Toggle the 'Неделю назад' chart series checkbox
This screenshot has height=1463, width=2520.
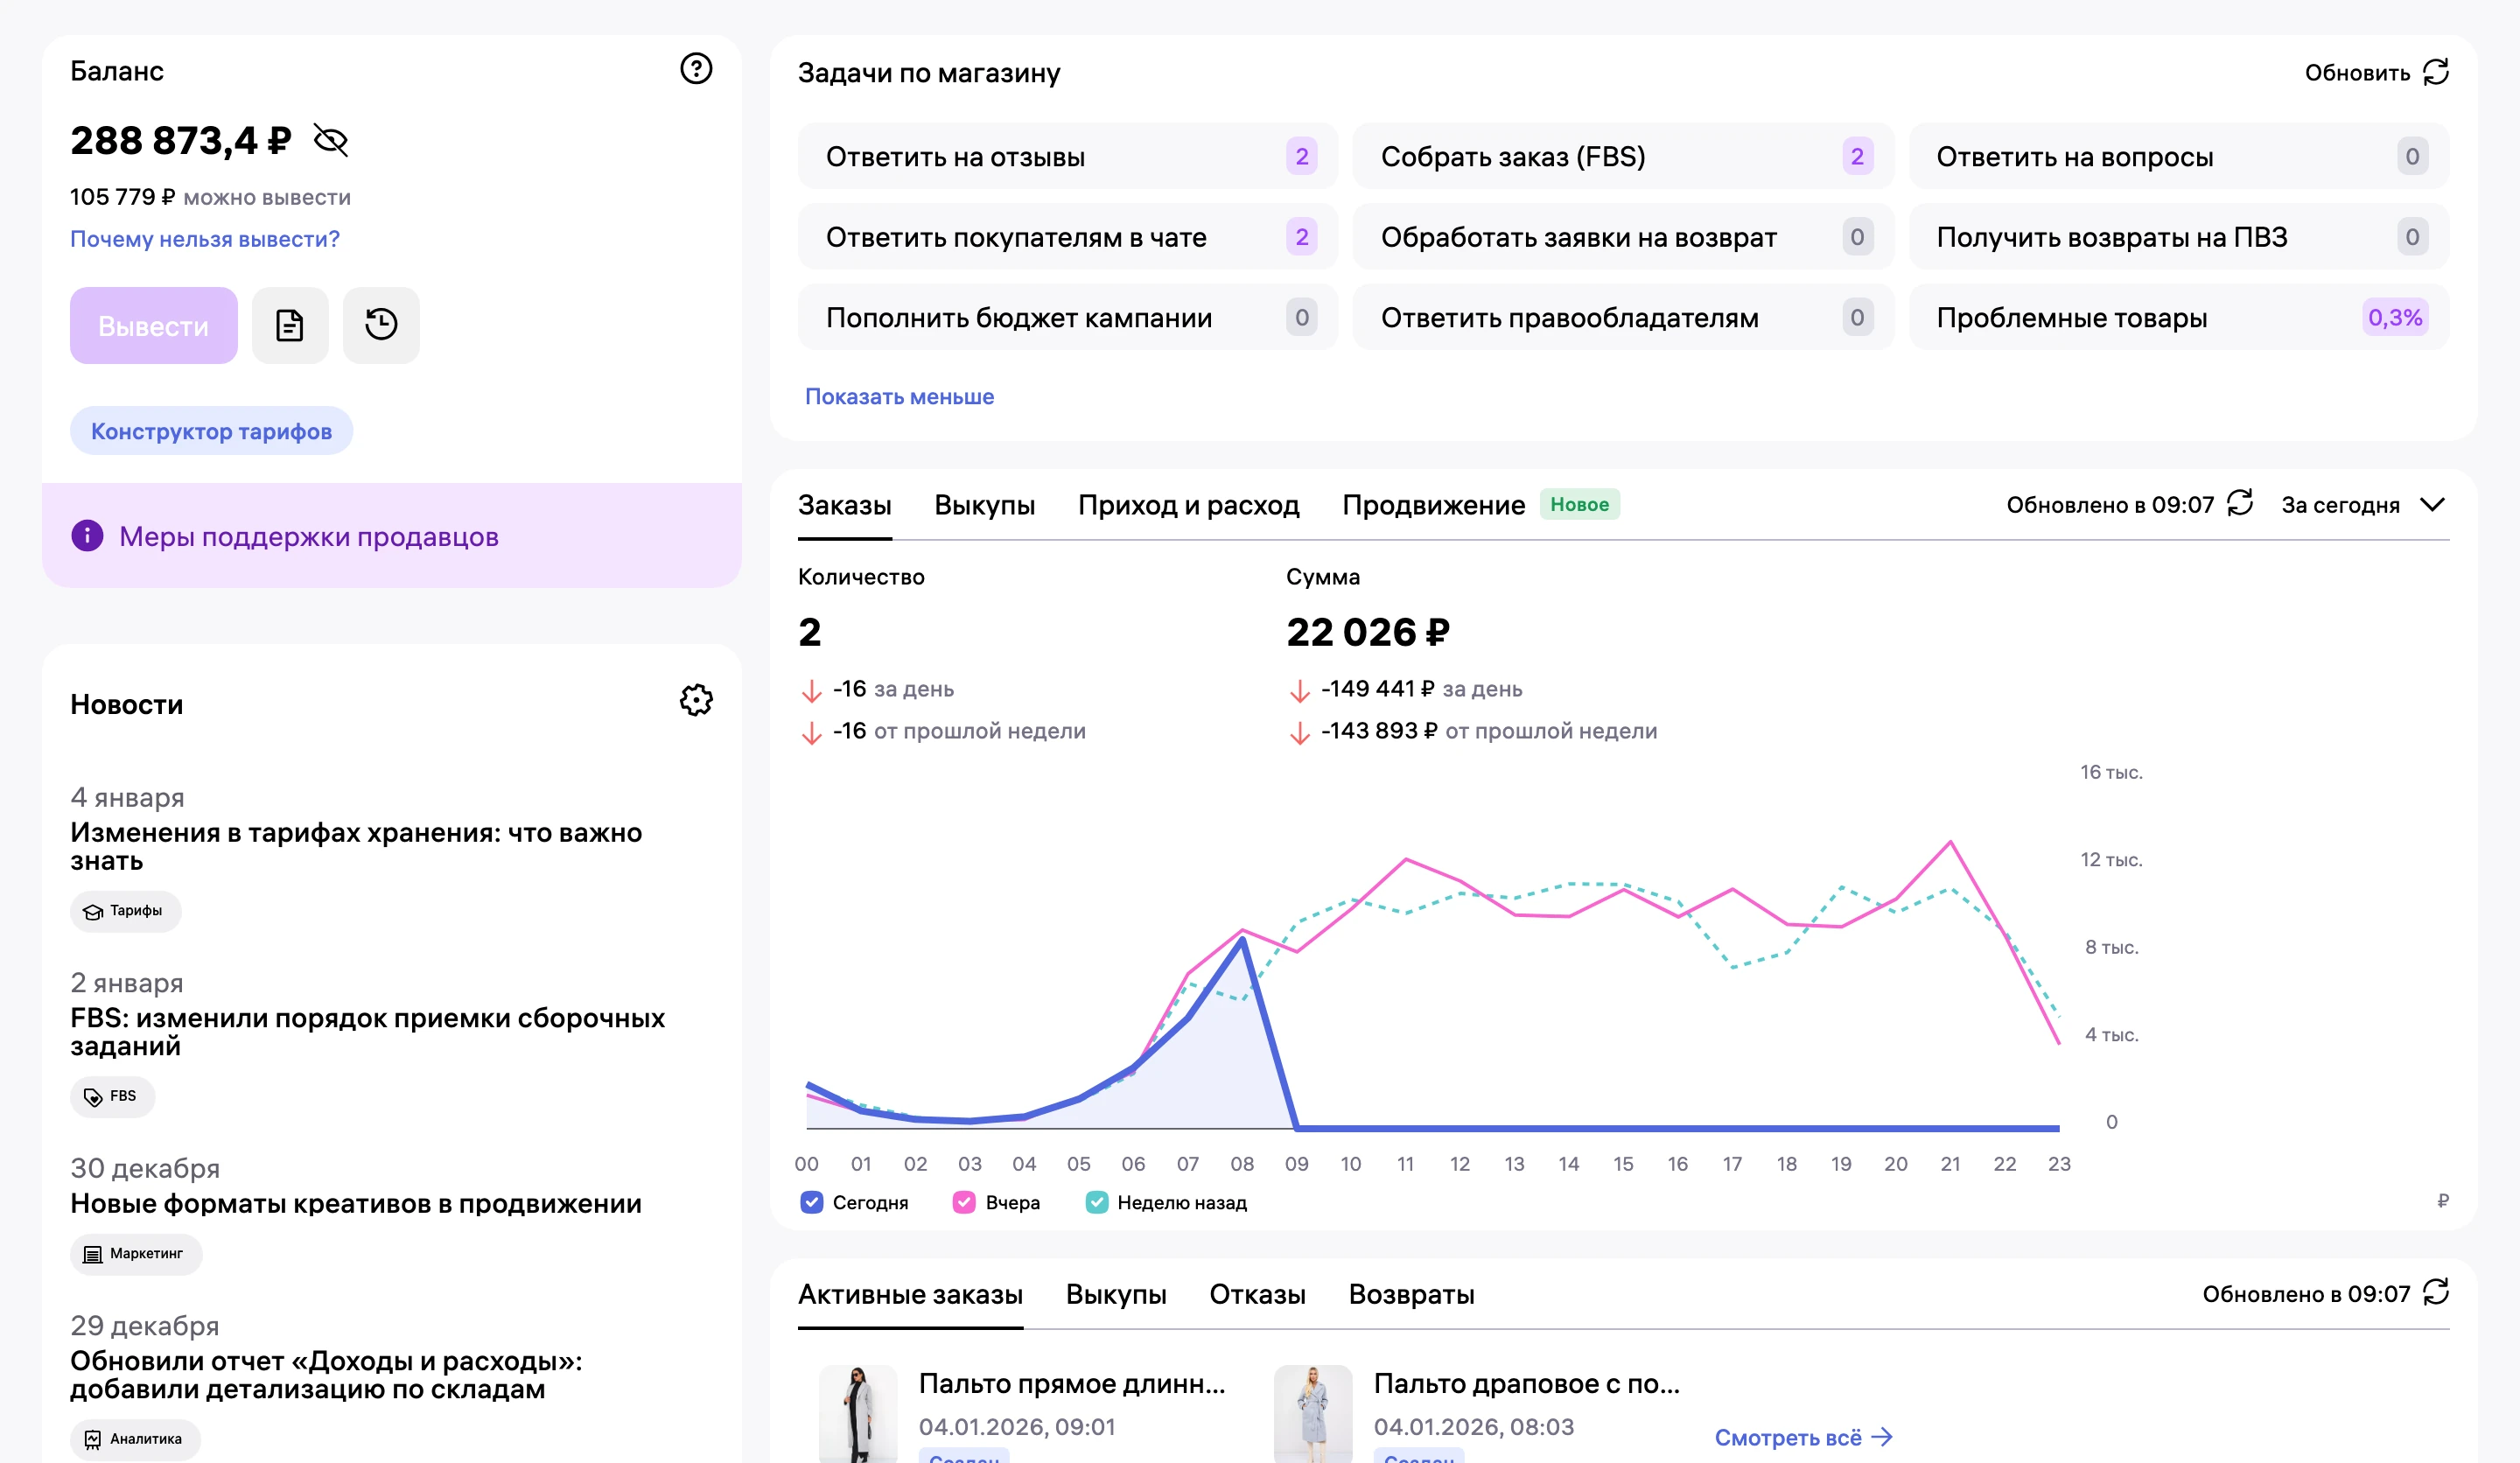pos(1097,1202)
